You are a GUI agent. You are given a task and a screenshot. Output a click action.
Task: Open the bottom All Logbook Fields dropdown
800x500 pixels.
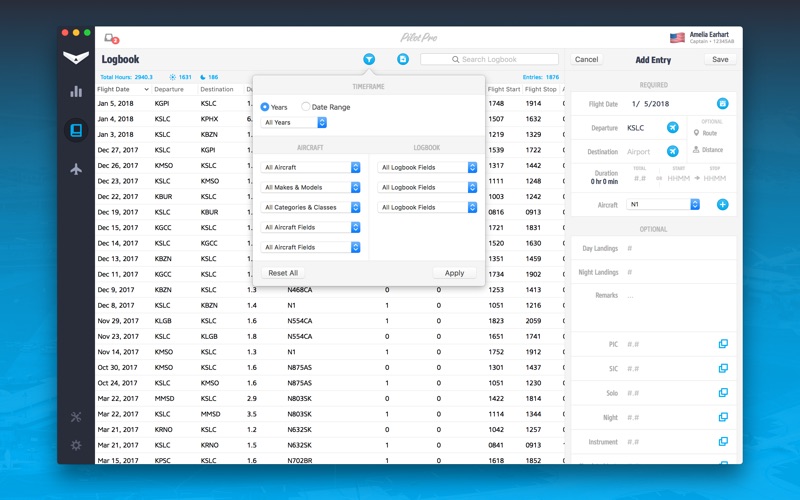428,207
